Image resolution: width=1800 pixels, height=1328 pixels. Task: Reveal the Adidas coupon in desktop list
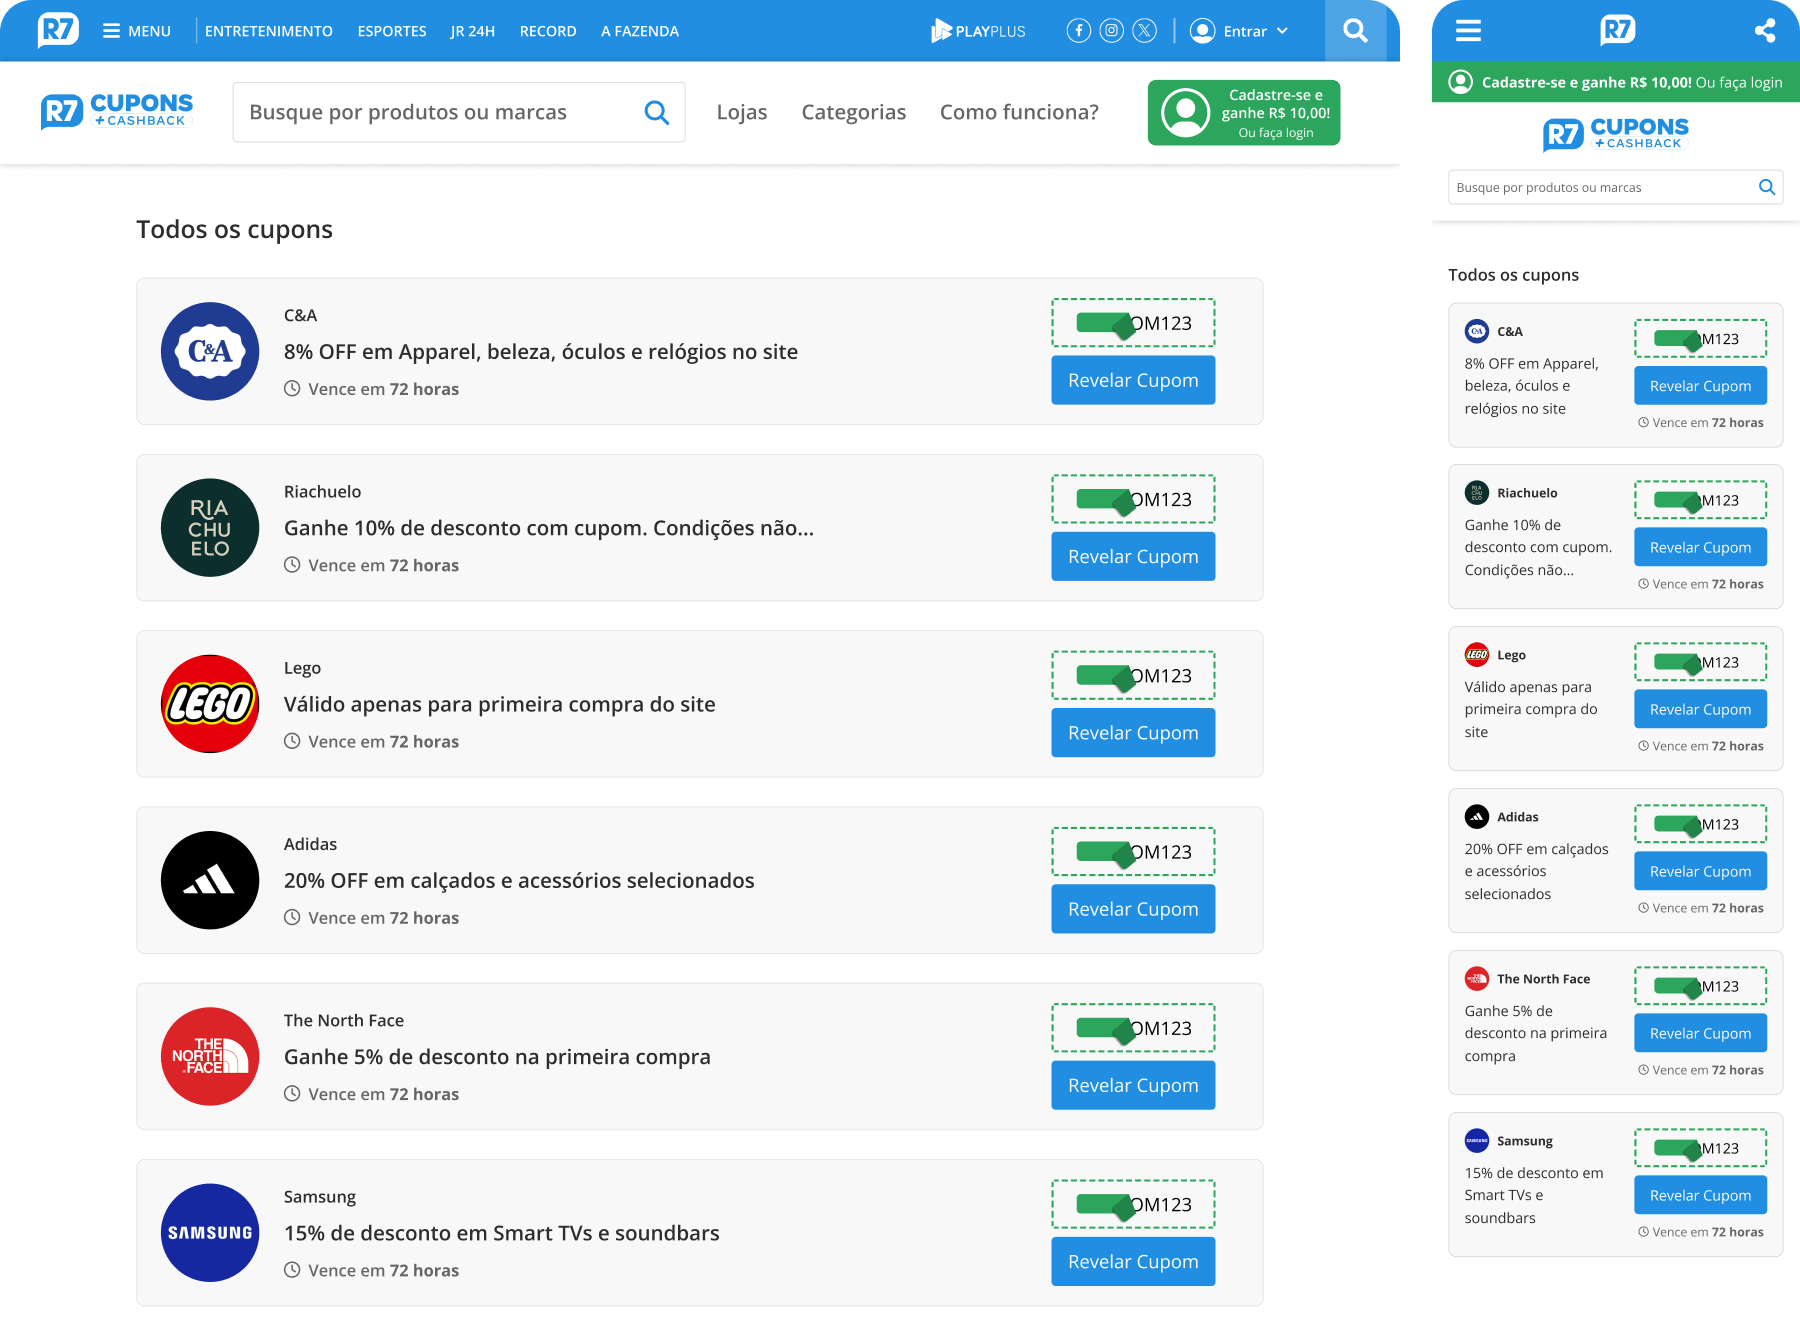click(1133, 909)
